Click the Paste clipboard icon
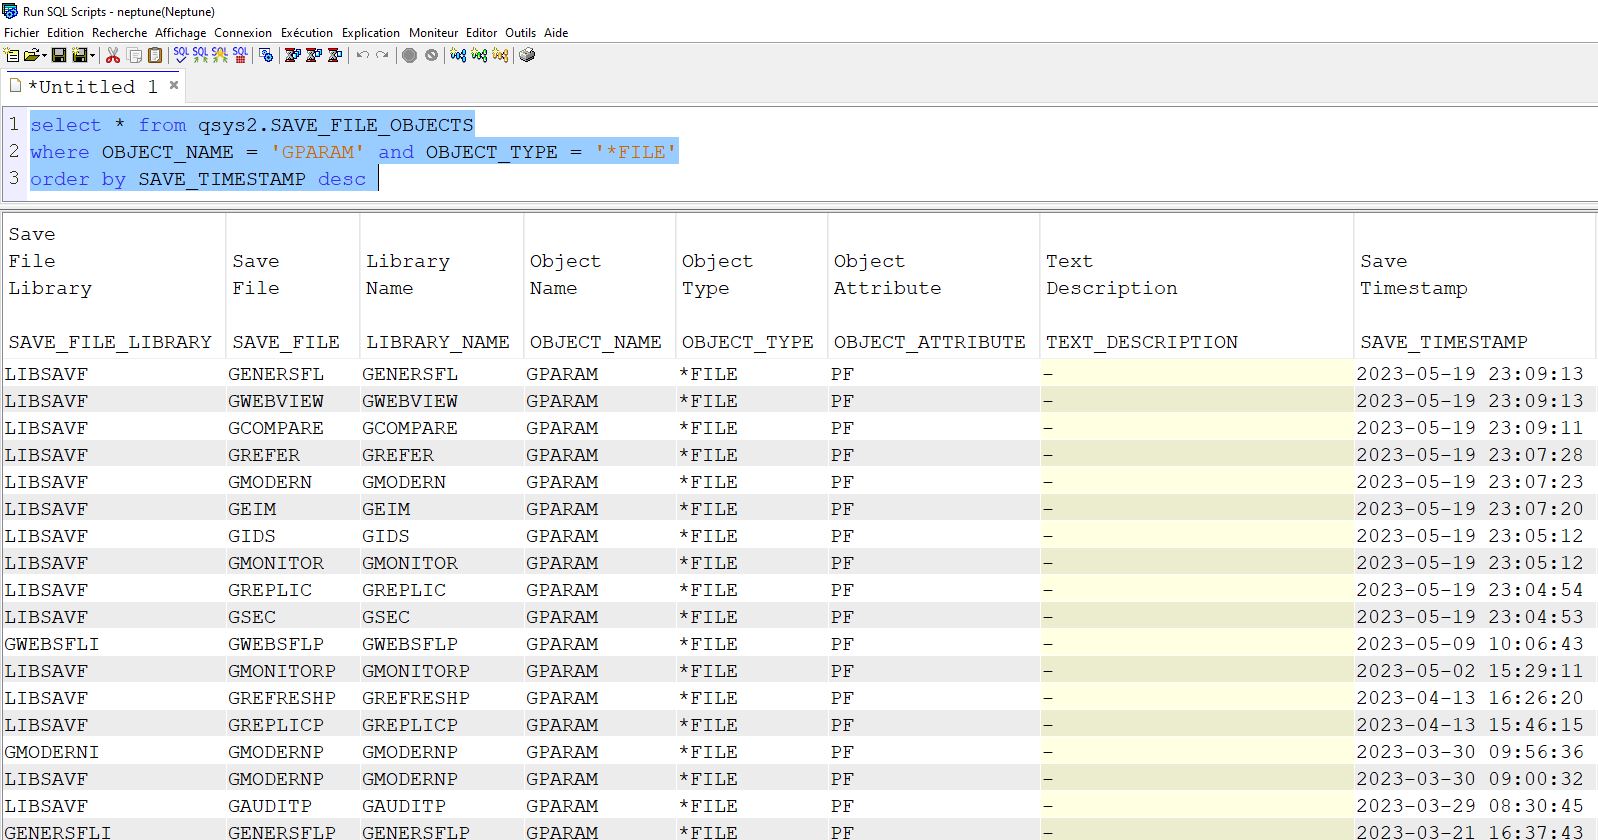The image size is (1598, 840). click(155, 55)
